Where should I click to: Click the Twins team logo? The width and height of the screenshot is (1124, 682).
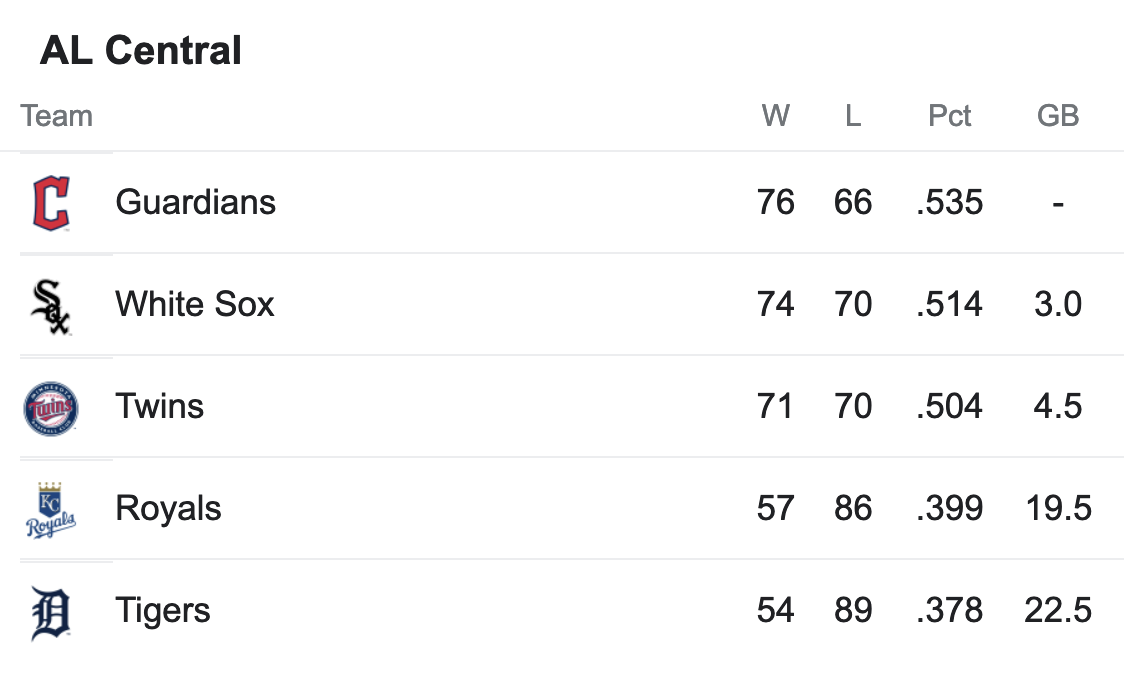[x=51, y=409]
